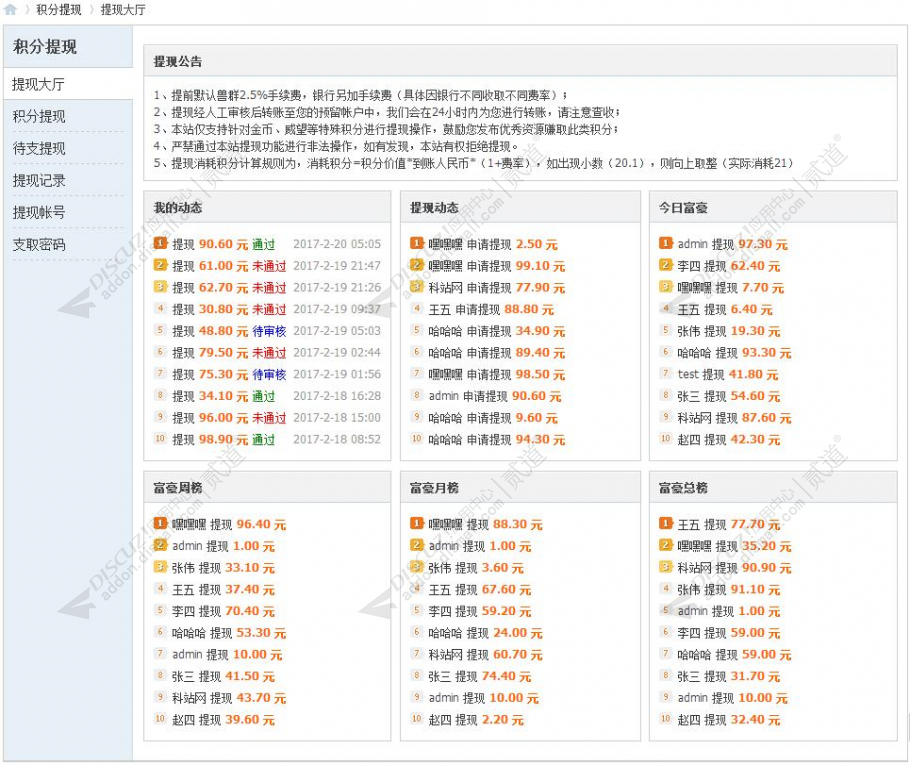The image size is (910, 765).
Task: Click rank 10 badge beside 哈哈哈 申请提现 94.30 元
Action: (x=417, y=439)
